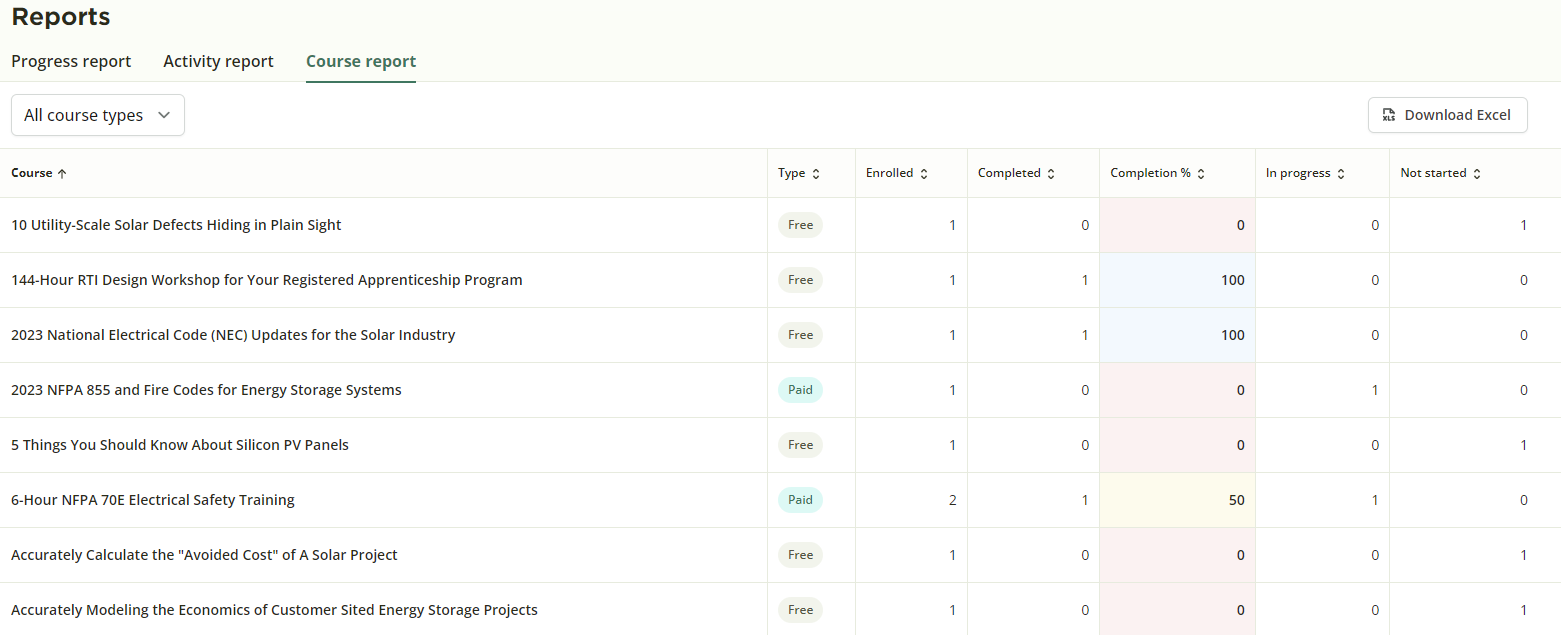
Task: Click the Paid badge on NFPA 855 row
Action: click(x=800, y=390)
